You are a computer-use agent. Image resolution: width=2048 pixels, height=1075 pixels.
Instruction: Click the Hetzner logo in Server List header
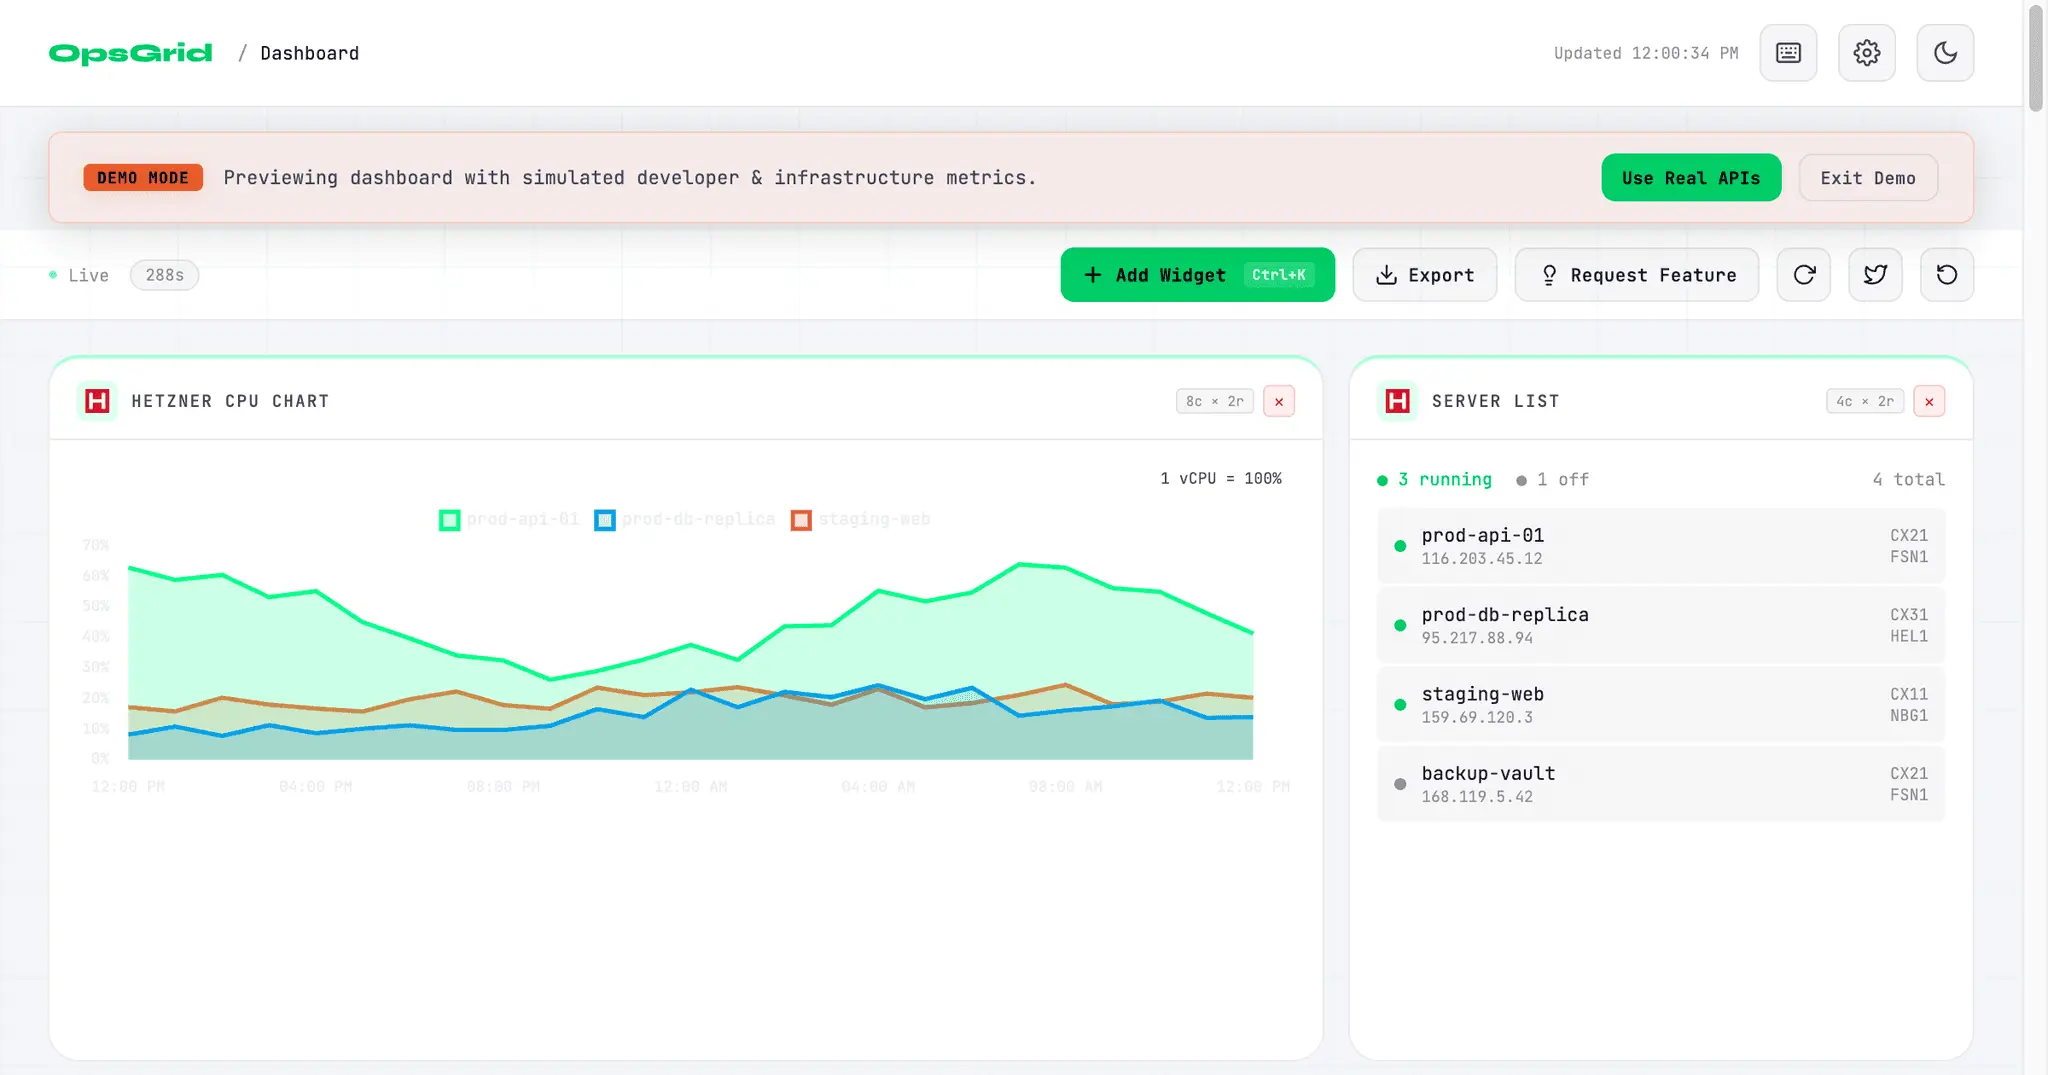[1398, 401]
